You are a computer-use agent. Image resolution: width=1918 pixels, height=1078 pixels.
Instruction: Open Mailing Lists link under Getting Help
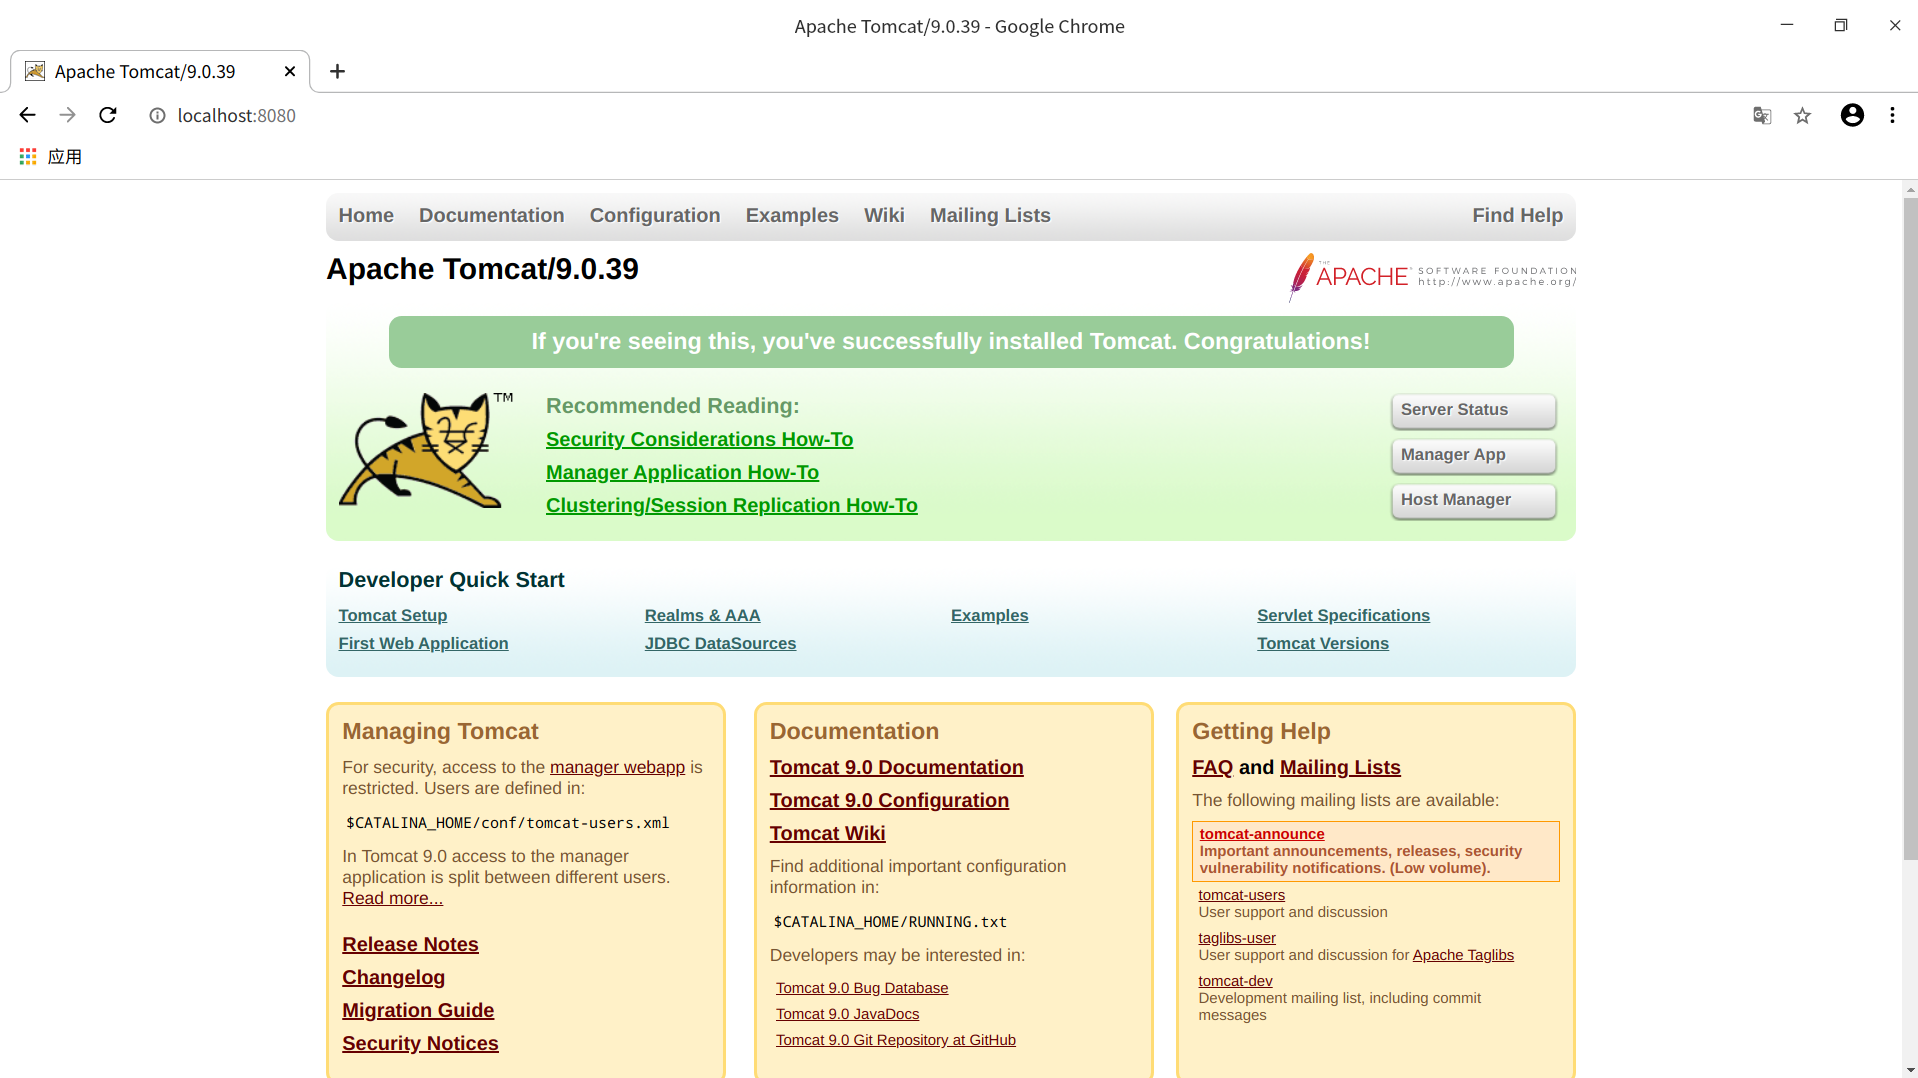coord(1340,767)
